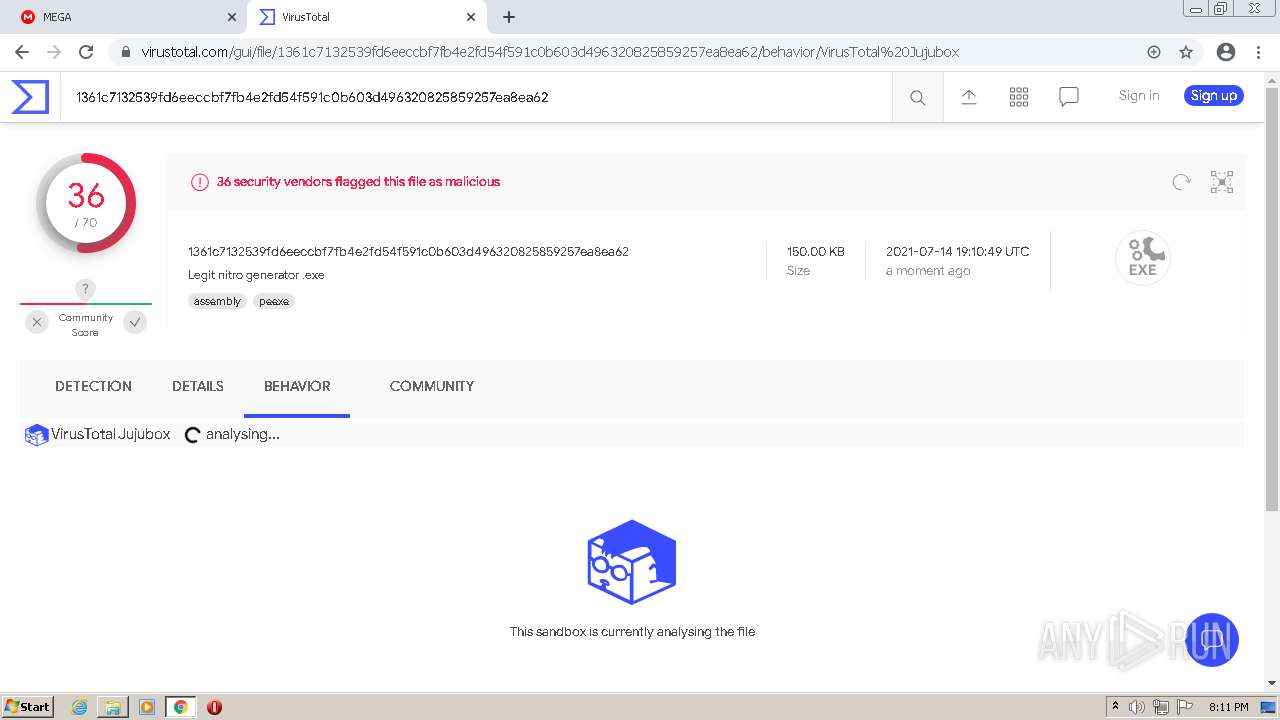Click the page vertical scrollbar
Screen dimensions: 1280x720
[1272, 300]
